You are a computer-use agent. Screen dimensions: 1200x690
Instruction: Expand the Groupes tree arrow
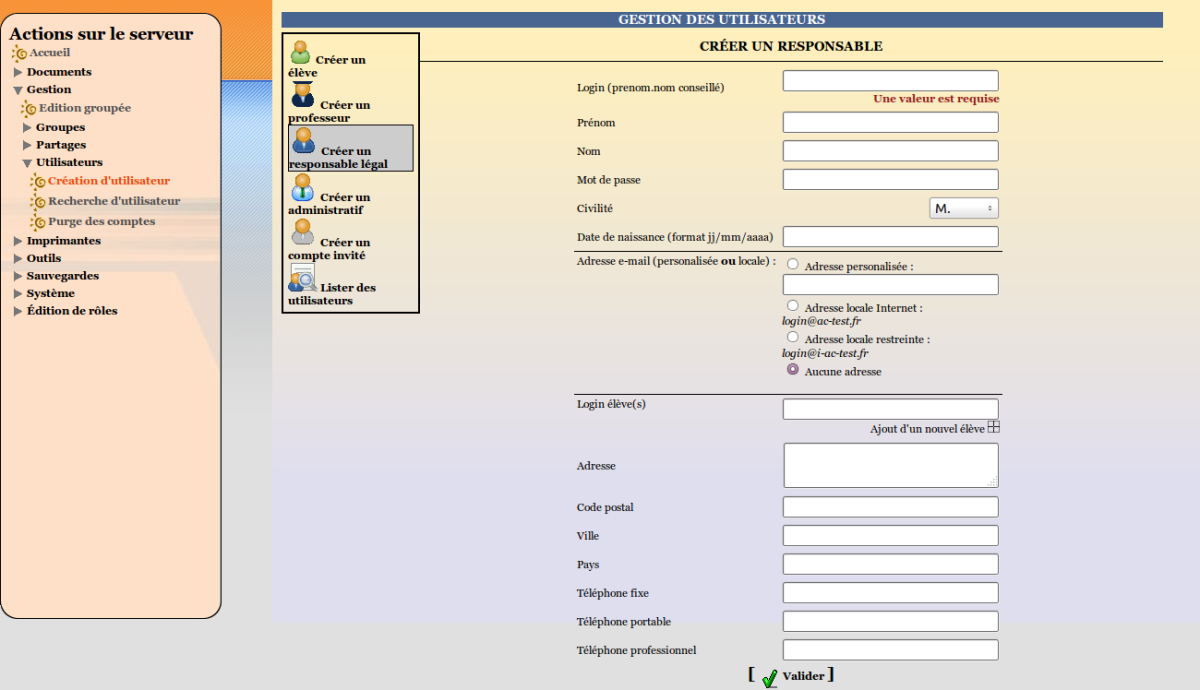[x=27, y=127]
